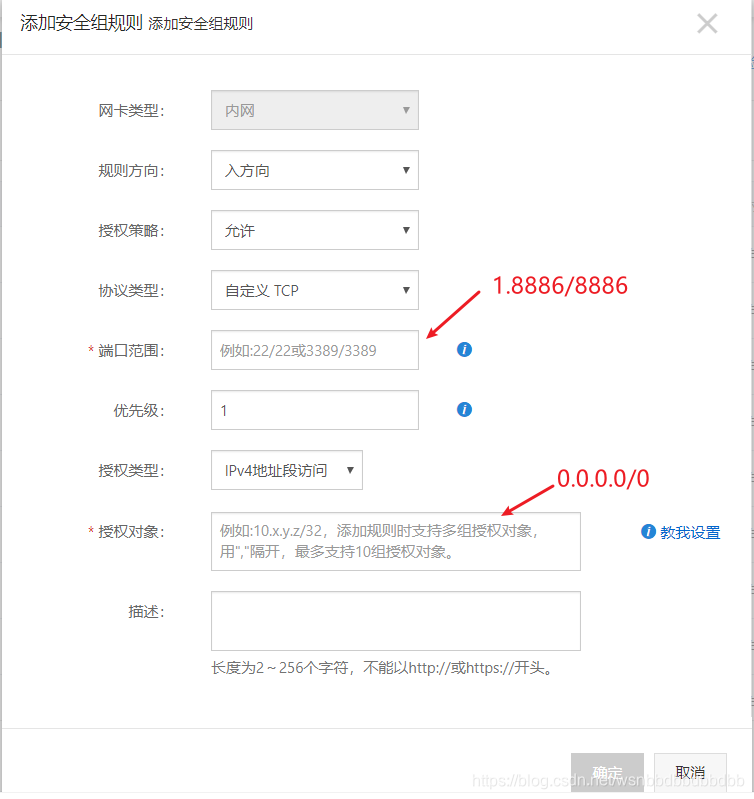
Task: Focus the 授权对象 text area
Action: 396,542
